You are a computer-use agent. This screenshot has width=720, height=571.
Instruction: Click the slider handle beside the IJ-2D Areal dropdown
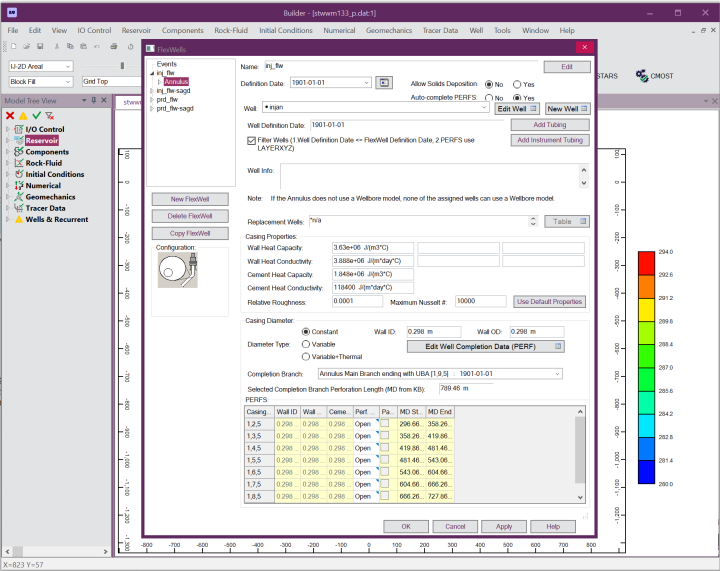click(x=122, y=66)
